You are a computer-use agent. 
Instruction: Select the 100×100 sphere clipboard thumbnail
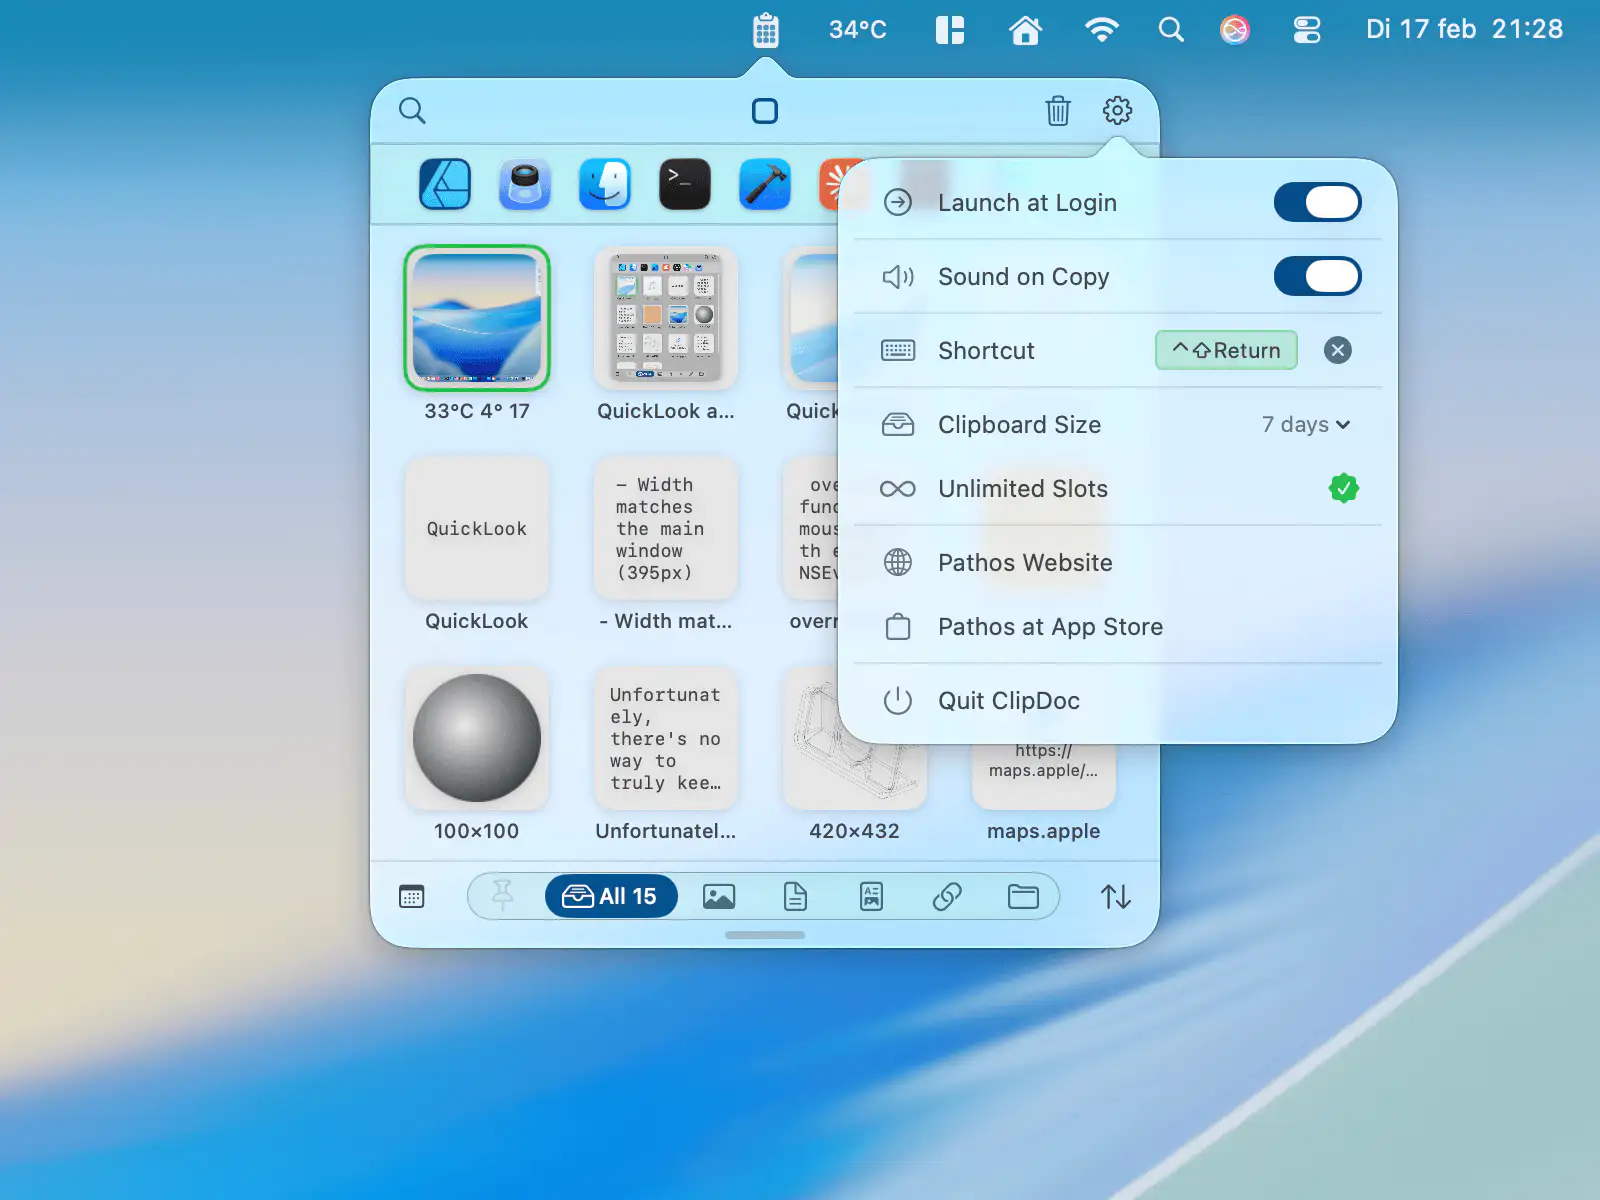[477, 739]
